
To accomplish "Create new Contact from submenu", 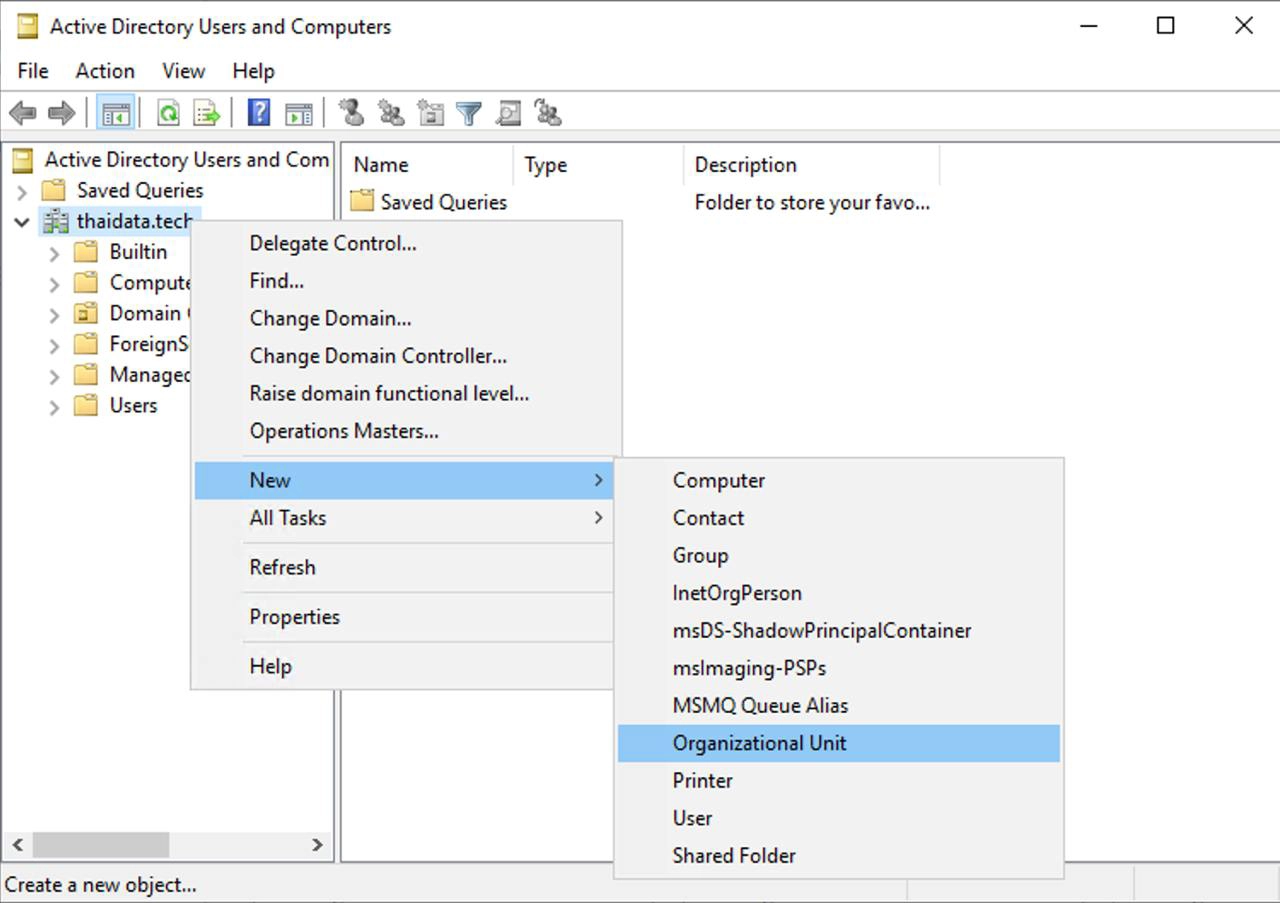I will (838, 518).
